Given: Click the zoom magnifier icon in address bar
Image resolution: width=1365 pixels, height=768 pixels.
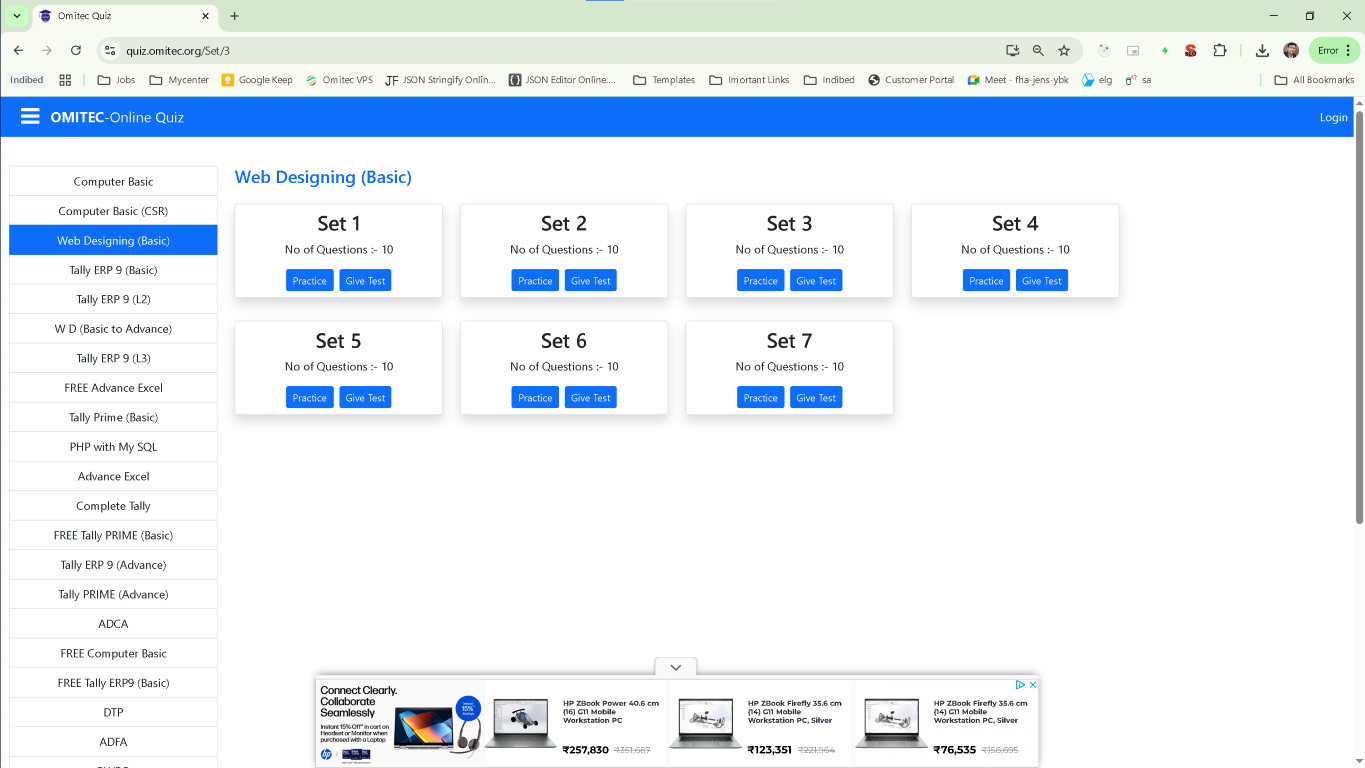Looking at the screenshot, I should [x=1038, y=50].
